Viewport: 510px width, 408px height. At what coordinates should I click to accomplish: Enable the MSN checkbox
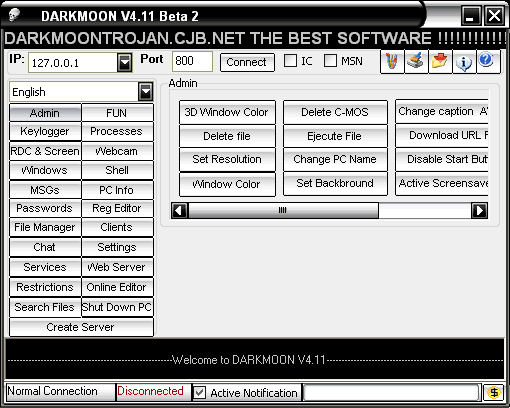[330, 61]
